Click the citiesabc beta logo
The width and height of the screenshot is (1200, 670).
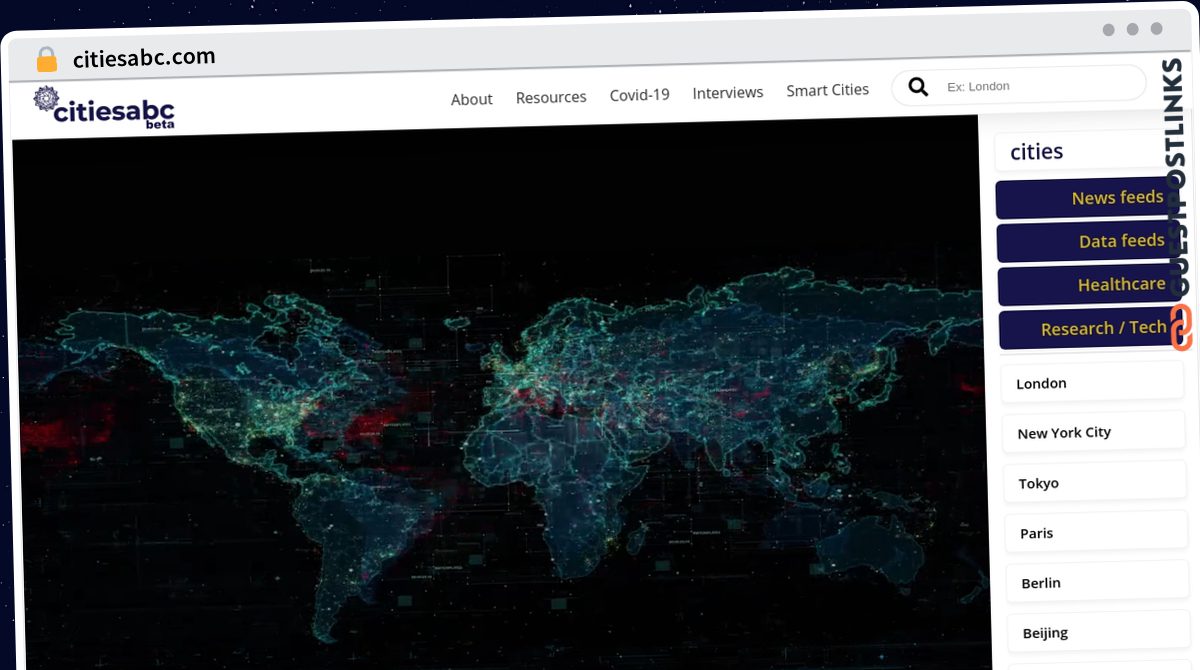pos(104,108)
